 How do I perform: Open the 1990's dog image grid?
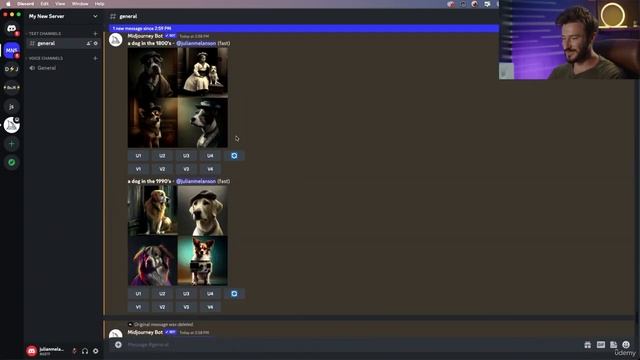pyautogui.click(x=178, y=236)
